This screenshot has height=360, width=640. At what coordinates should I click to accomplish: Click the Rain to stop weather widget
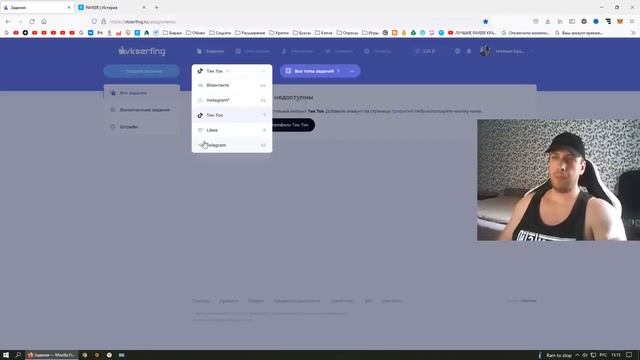click(x=555, y=355)
